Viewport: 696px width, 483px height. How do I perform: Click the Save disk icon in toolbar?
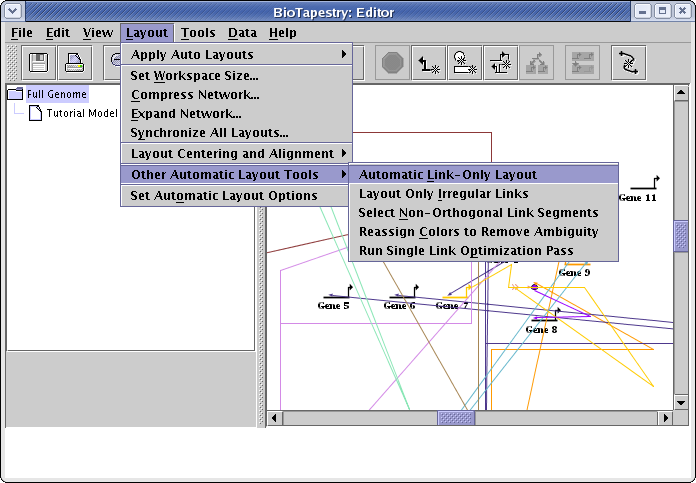coord(40,63)
